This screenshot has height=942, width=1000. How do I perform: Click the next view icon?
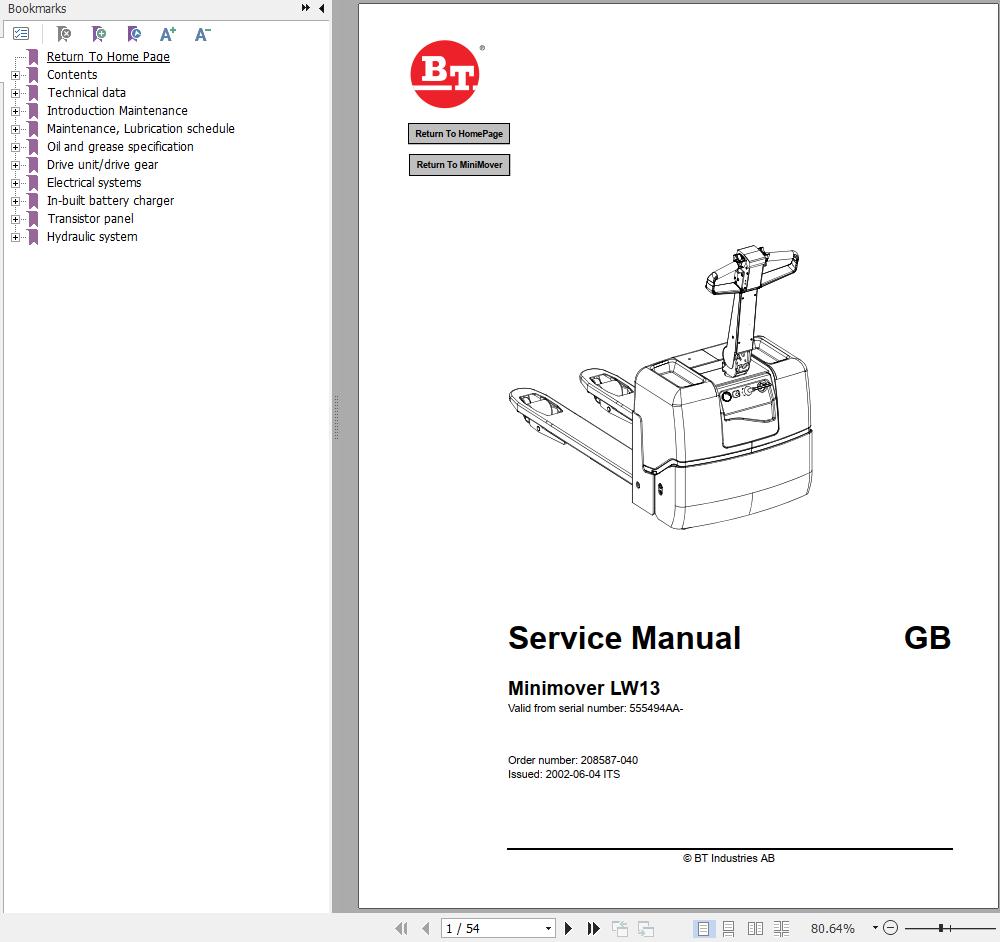coord(646,929)
